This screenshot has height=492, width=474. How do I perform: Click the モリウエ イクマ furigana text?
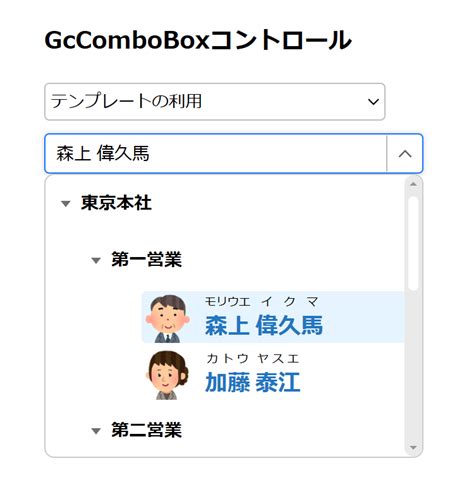point(262,302)
